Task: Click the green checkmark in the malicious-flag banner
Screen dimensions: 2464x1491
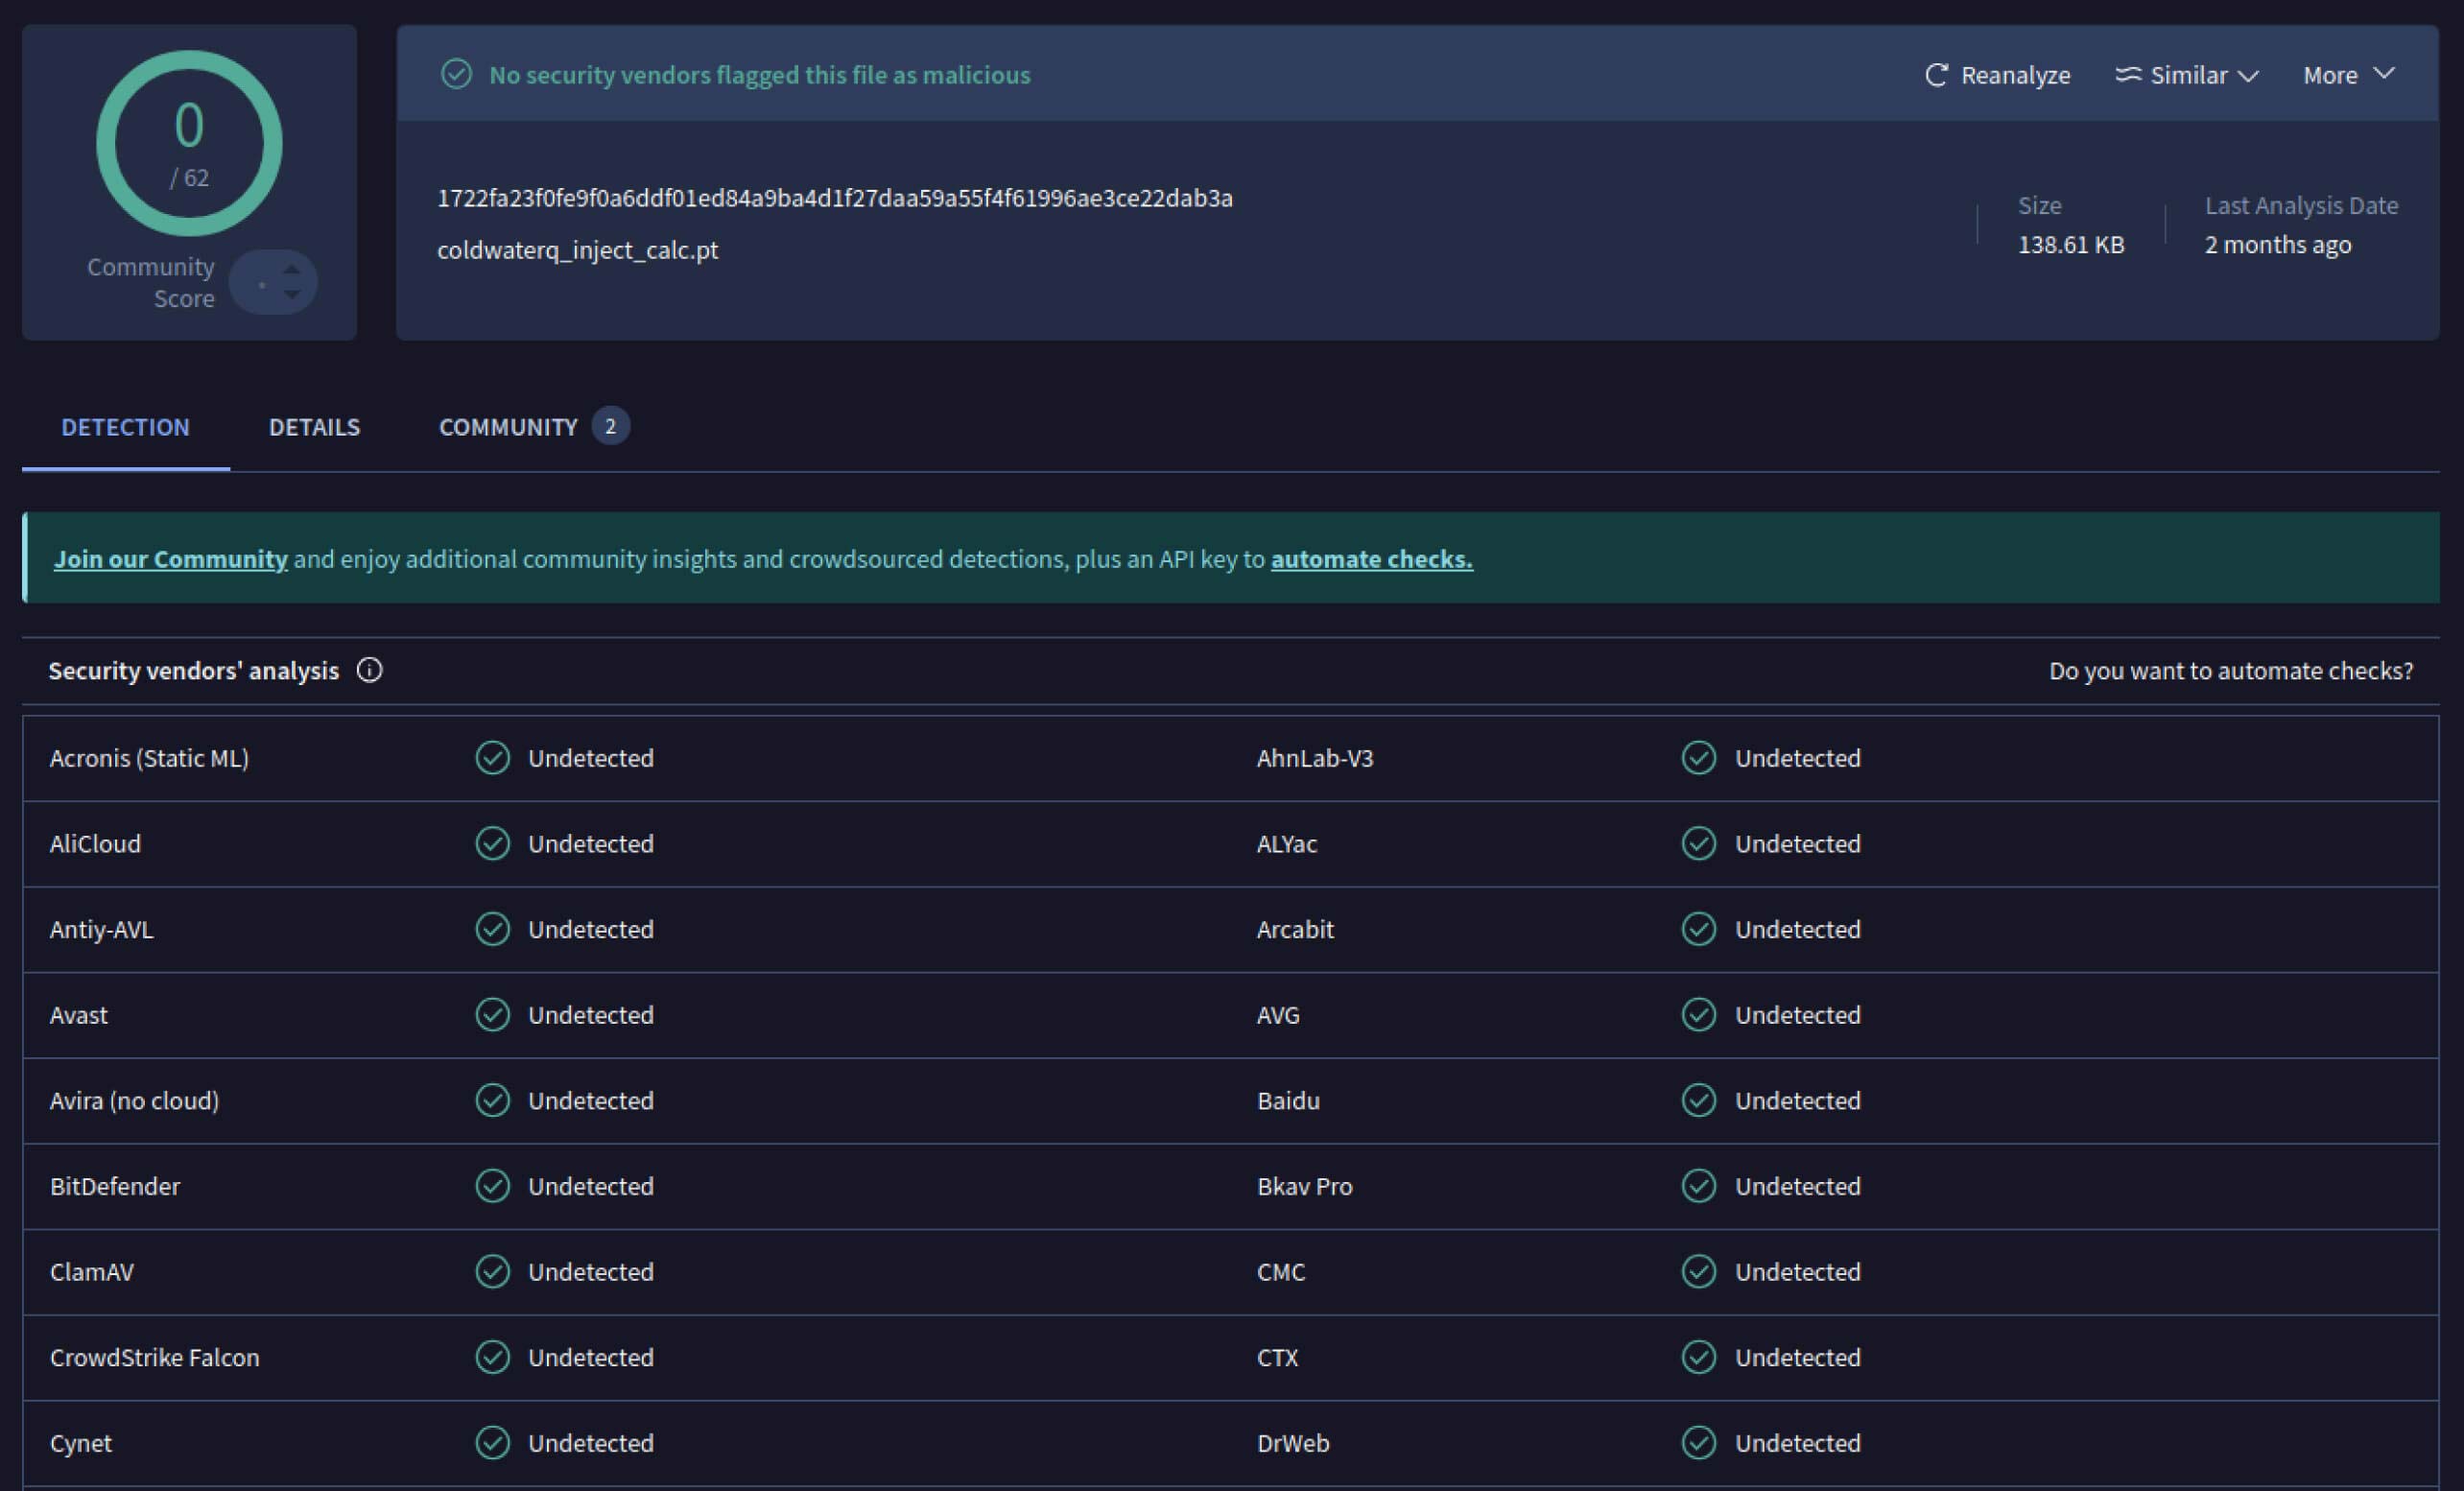Action: click(x=457, y=74)
